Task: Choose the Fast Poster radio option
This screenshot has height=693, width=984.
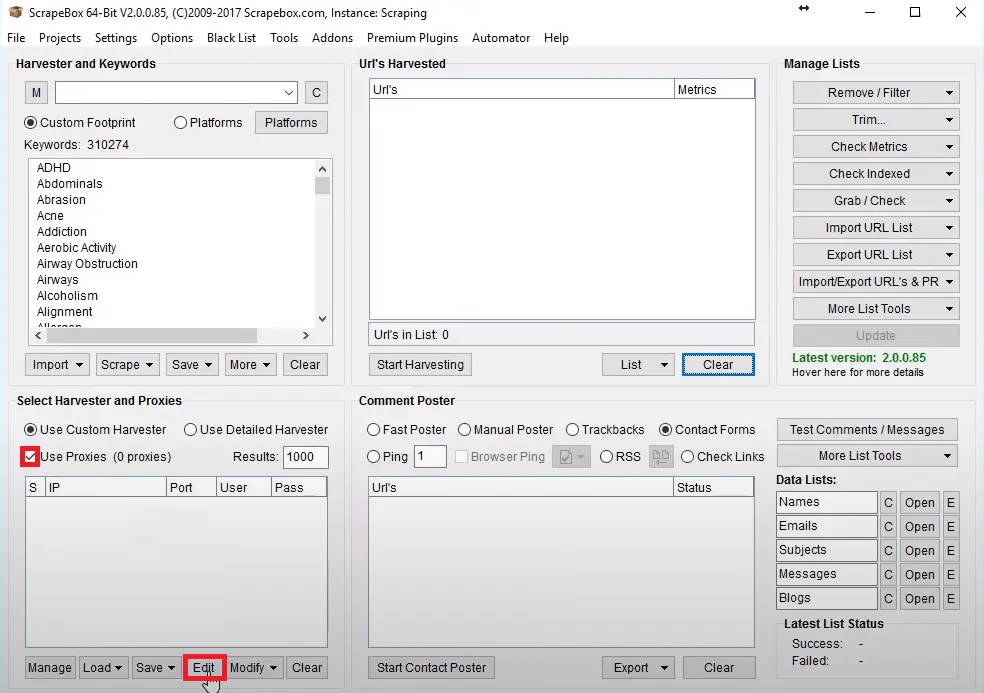Action: point(373,430)
